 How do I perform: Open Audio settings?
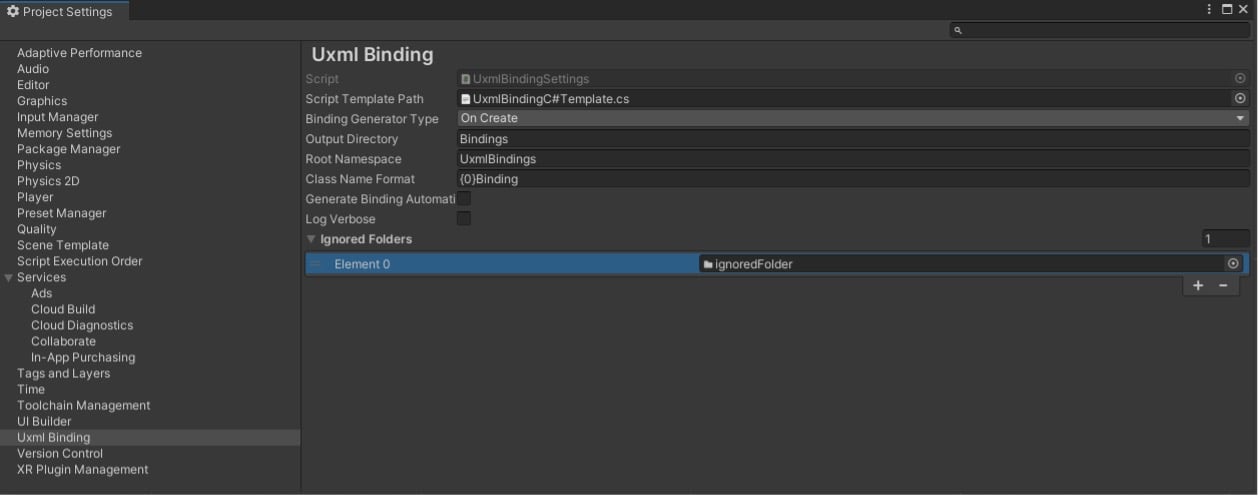click(x=33, y=69)
